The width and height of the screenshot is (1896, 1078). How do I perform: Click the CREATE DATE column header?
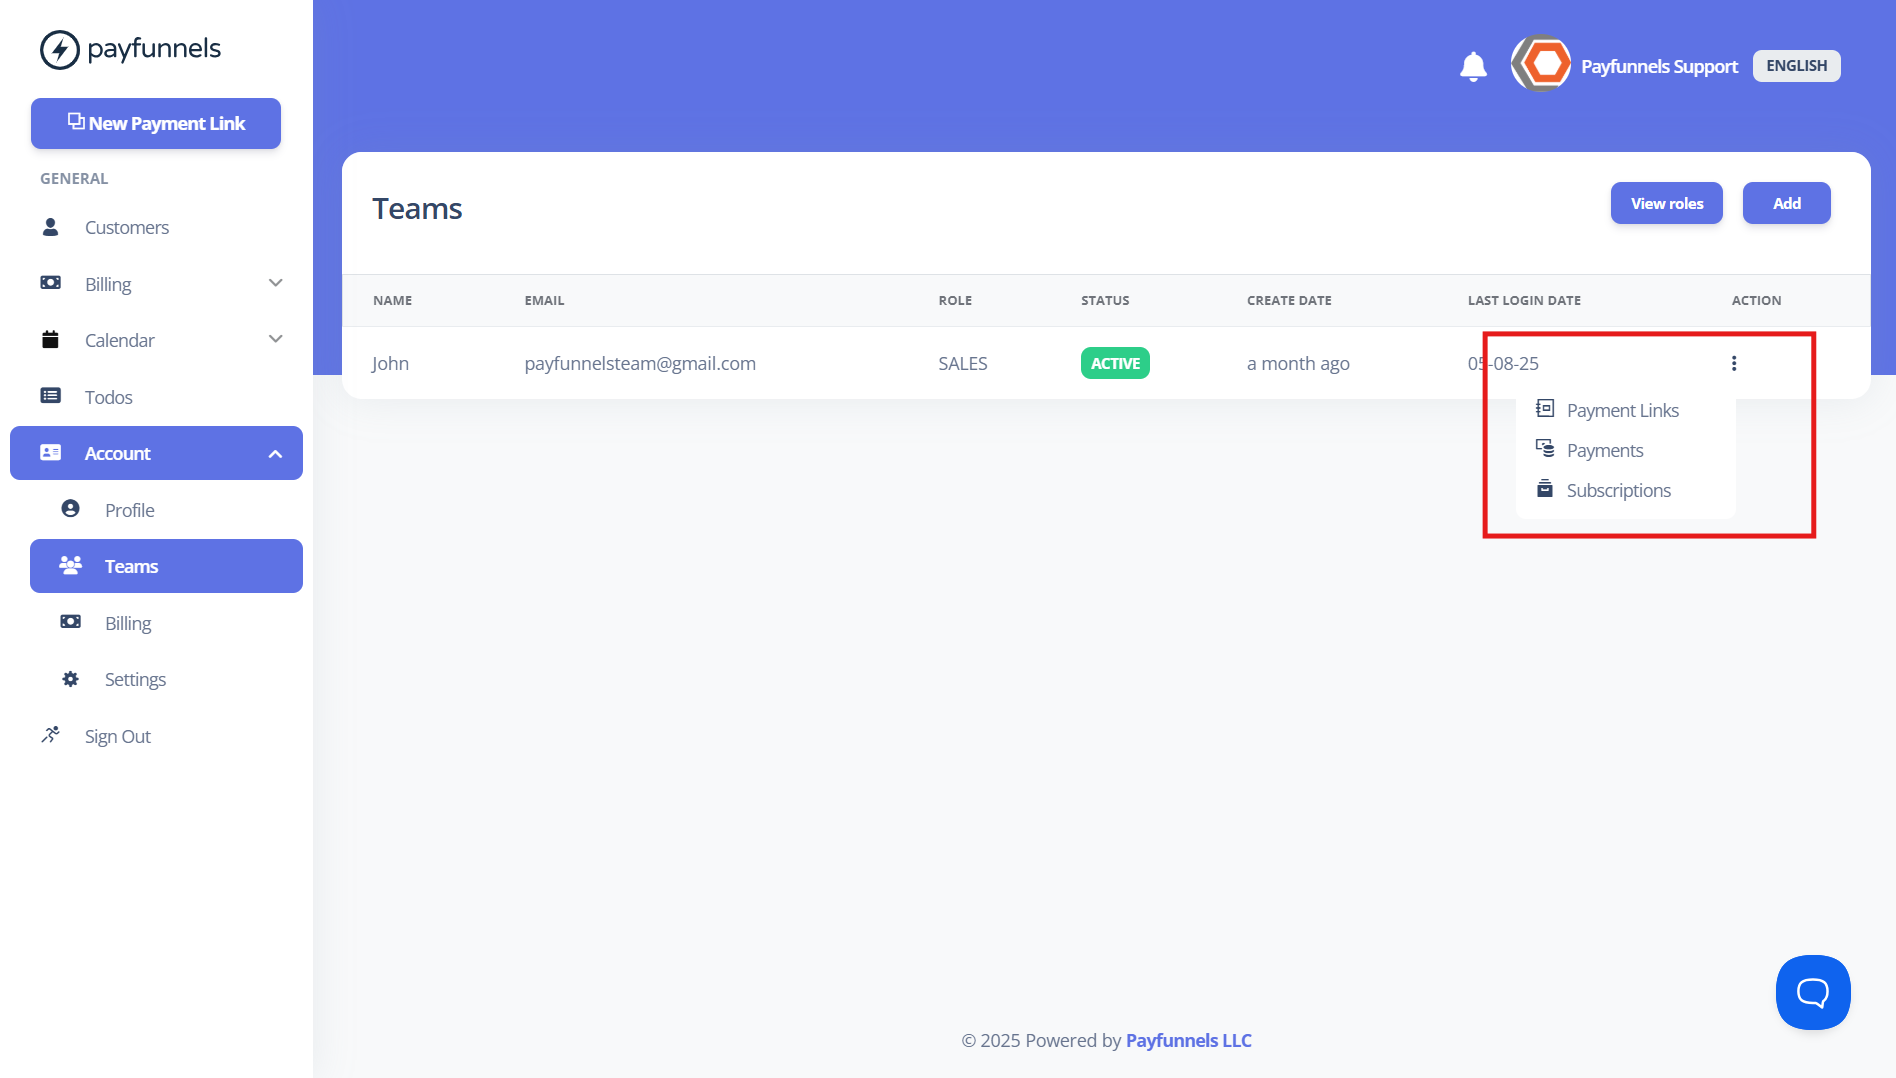[1289, 300]
